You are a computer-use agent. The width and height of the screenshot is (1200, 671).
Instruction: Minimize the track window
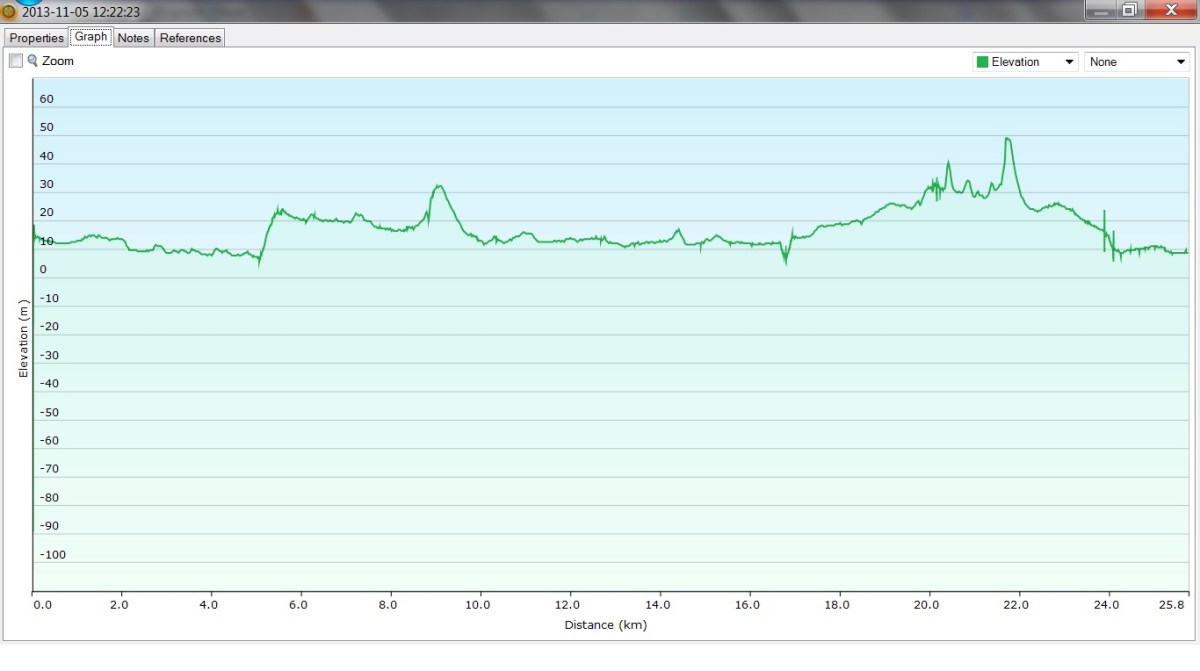pyautogui.click(x=1101, y=11)
